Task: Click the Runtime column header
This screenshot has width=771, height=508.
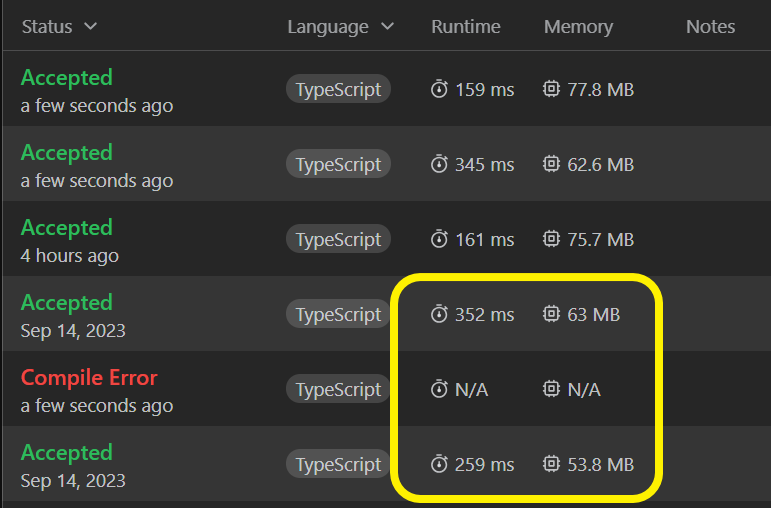Action: pyautogui.click(x=466, y=27)
